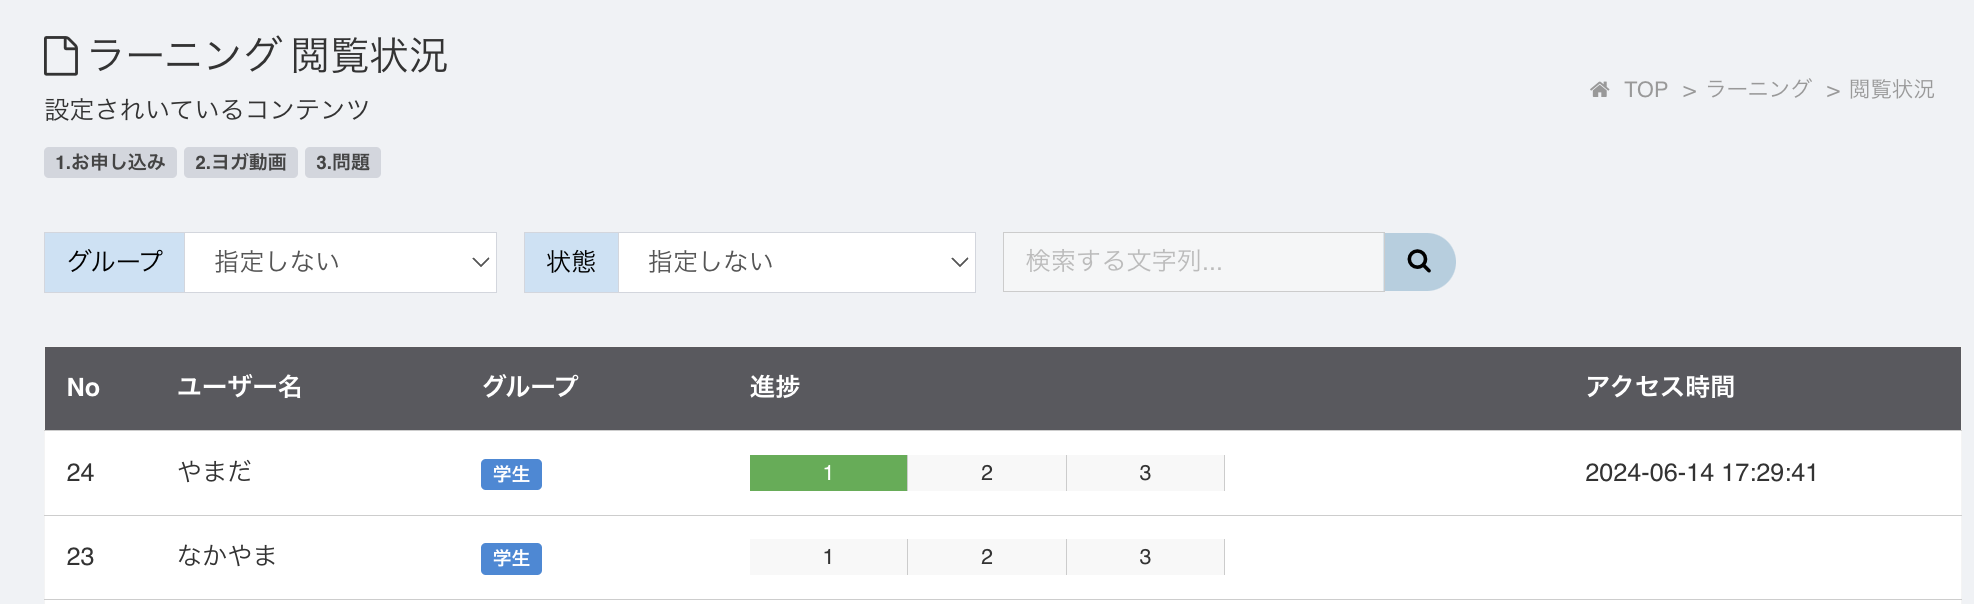Screen dimensions: 1974x604
Task: Click the アクセス時間 column header
Action: click(1660, 387)
